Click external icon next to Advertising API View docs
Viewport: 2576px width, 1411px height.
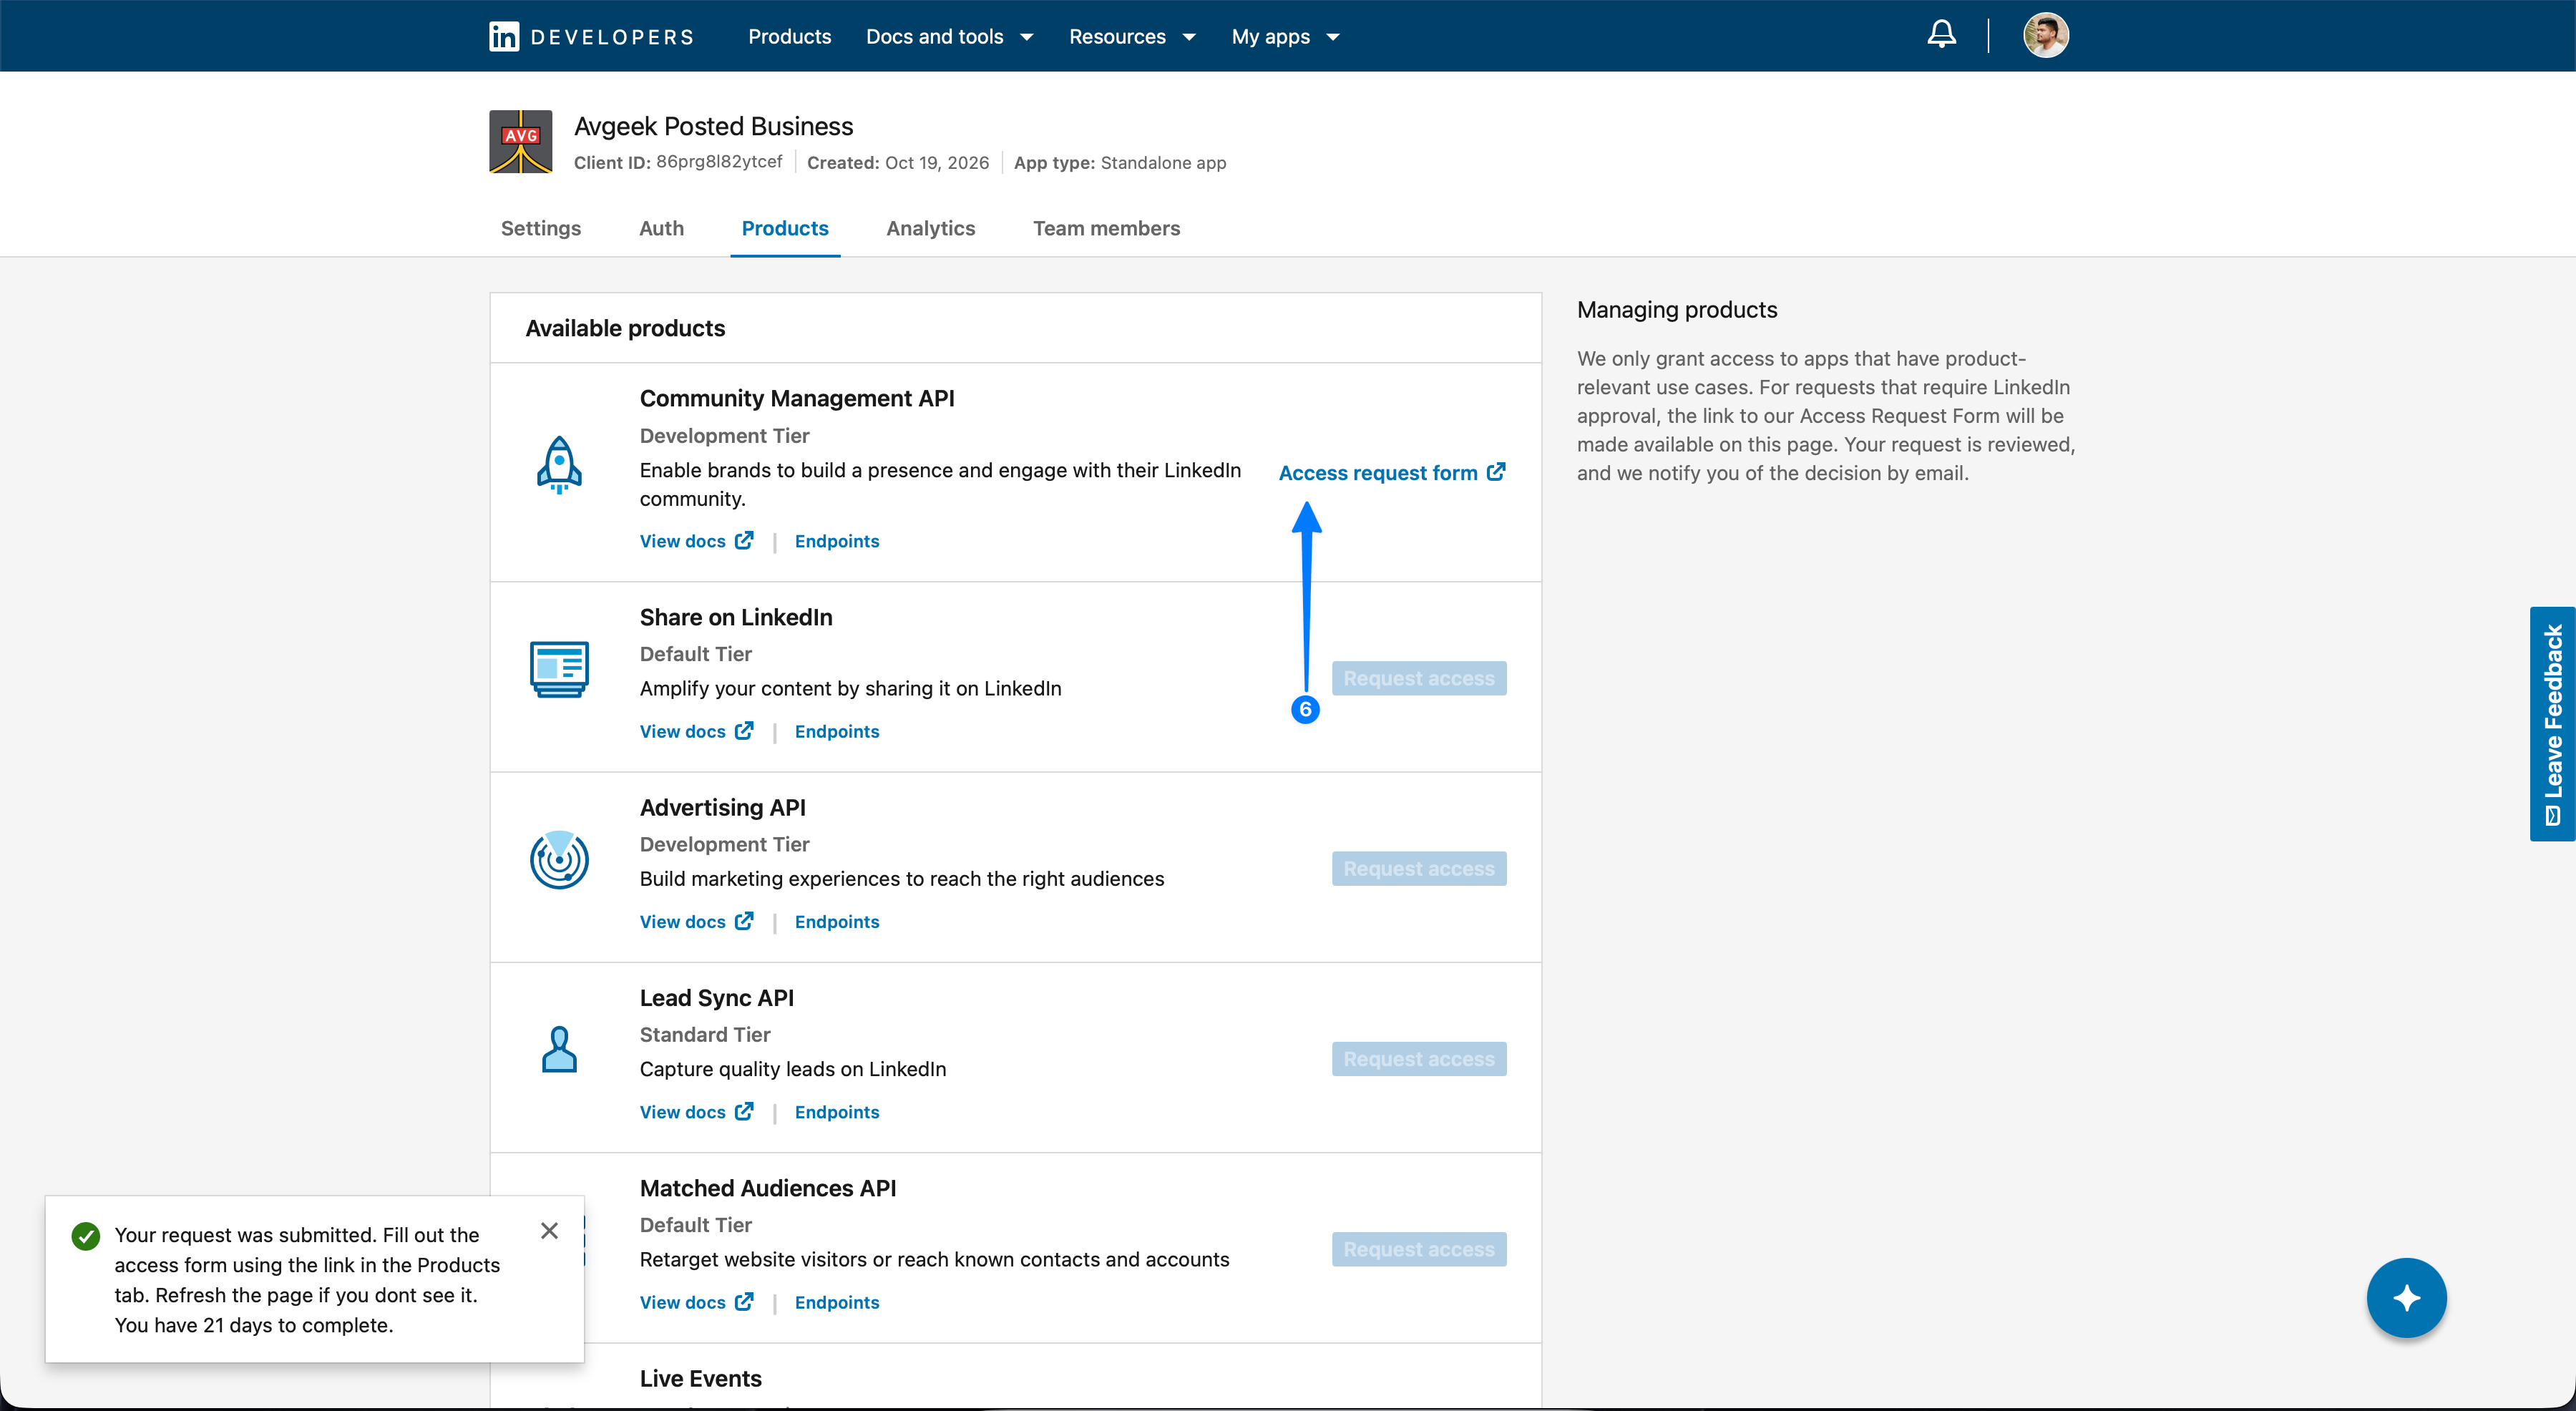tap(744, 921)
